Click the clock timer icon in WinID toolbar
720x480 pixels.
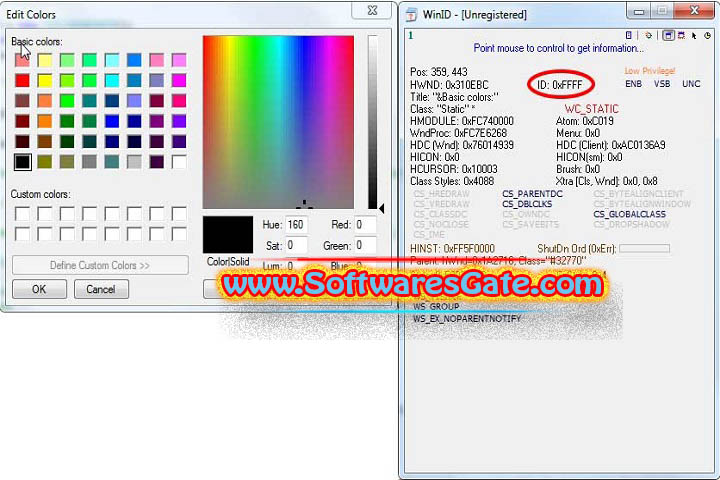(708, 35)
